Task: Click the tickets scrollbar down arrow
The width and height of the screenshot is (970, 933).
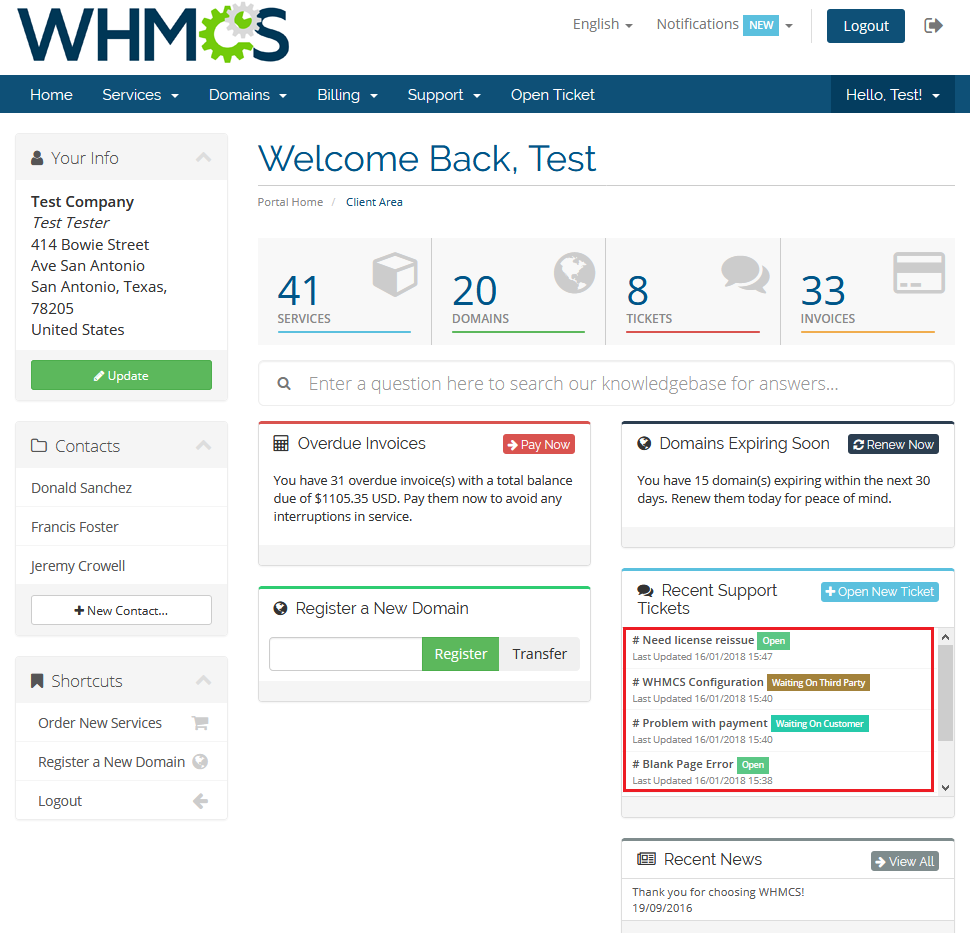Action: [x=945, y=788]
